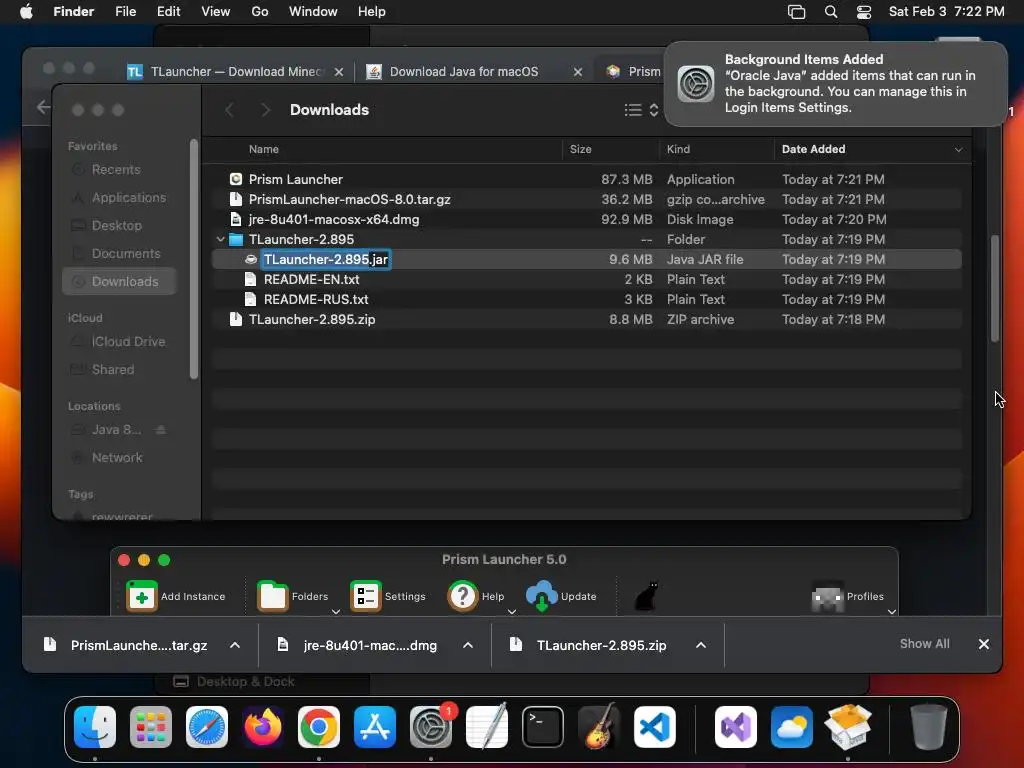
Task: Open the Finder Go menu
Action: [x=260, y=12]
